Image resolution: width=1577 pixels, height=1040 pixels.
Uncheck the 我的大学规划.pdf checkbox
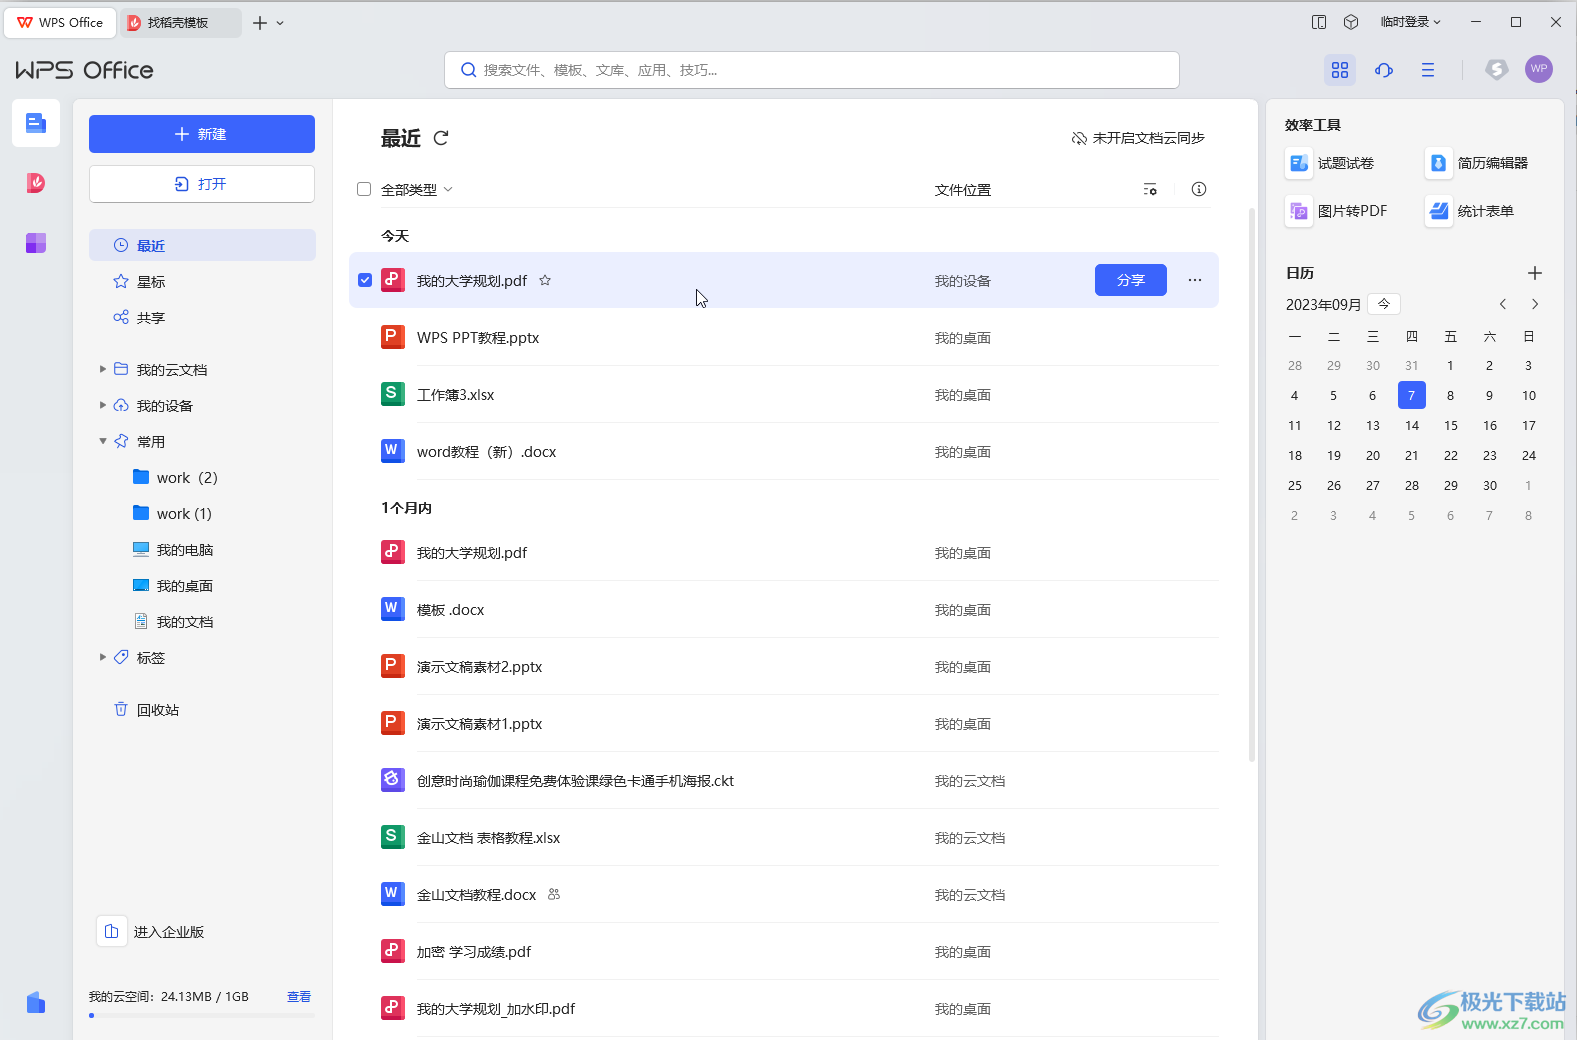coord(365,280)
